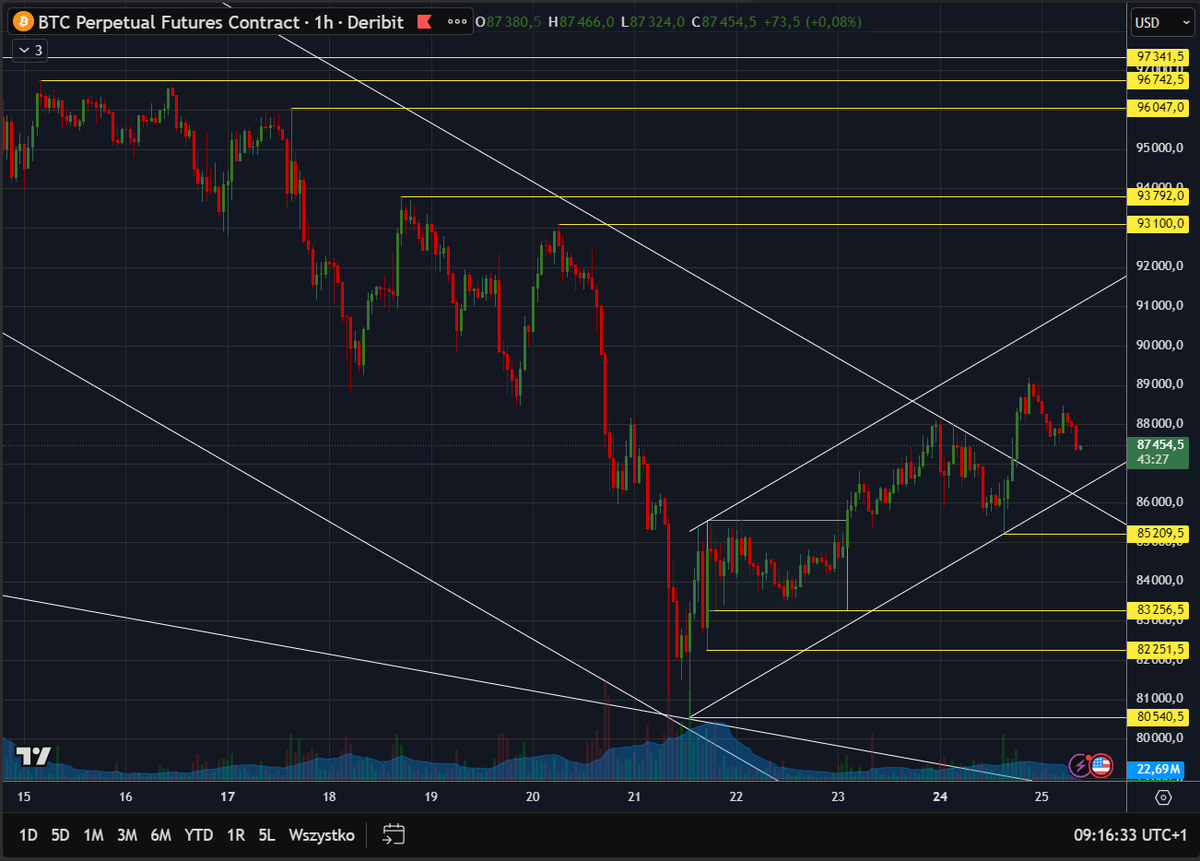1200x861 pixels.
Task: Click the 93 792,0 yellow price label
Action: [1156, 196]
